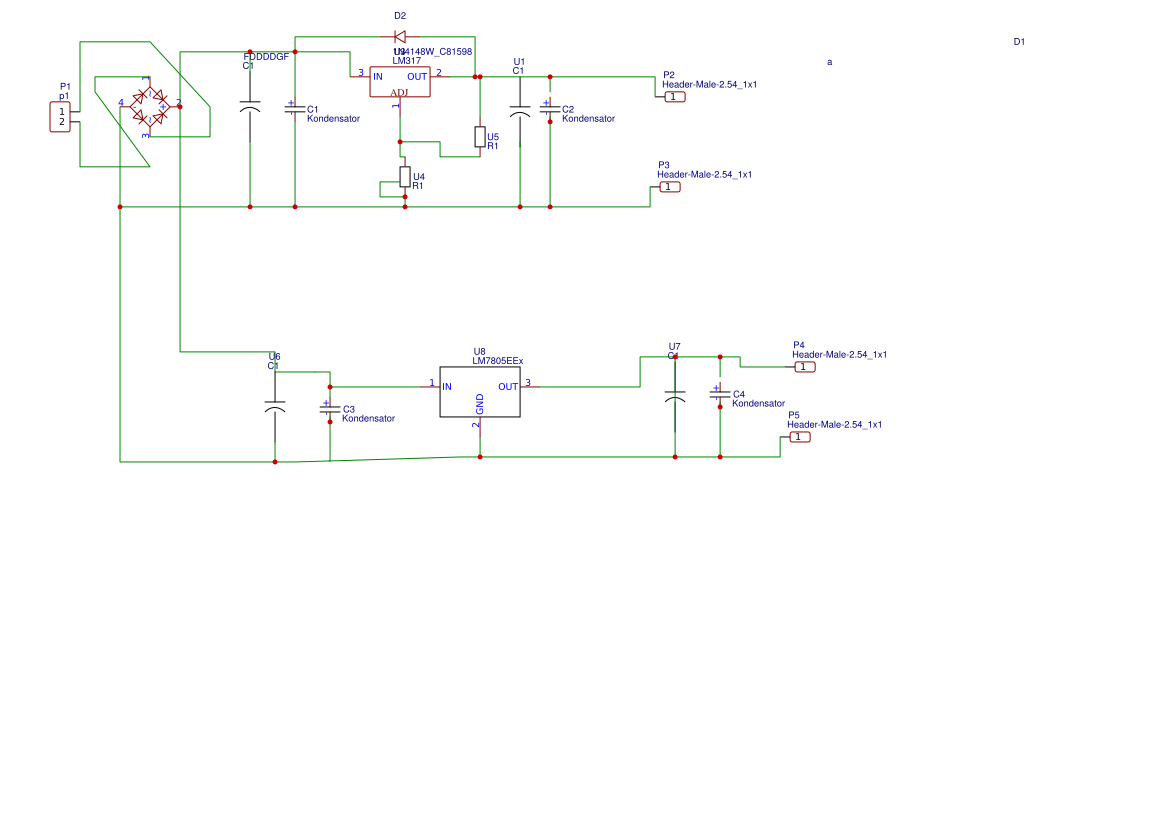Image resolution: width=1170 pixels, height=828 pixels.
Task: Select the LM7805EEx regulator symbol U8
Action: (x=482, y=393)
